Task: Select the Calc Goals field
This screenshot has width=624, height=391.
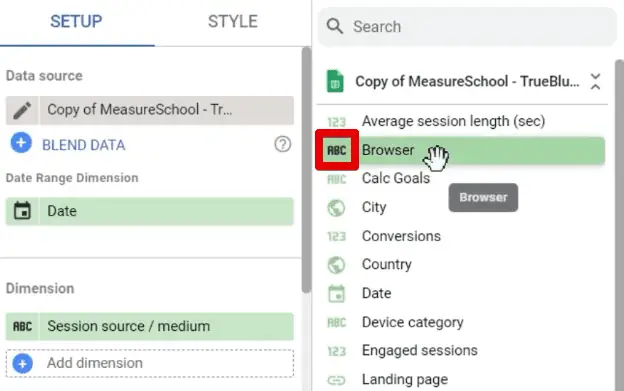Action: 396,179
